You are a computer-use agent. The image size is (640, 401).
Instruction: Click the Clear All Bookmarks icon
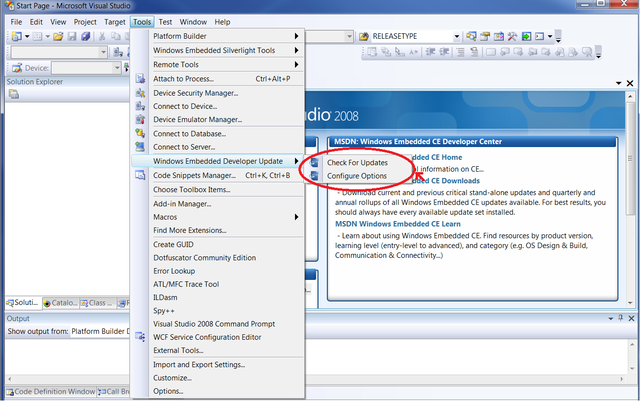tap(587, 52)
